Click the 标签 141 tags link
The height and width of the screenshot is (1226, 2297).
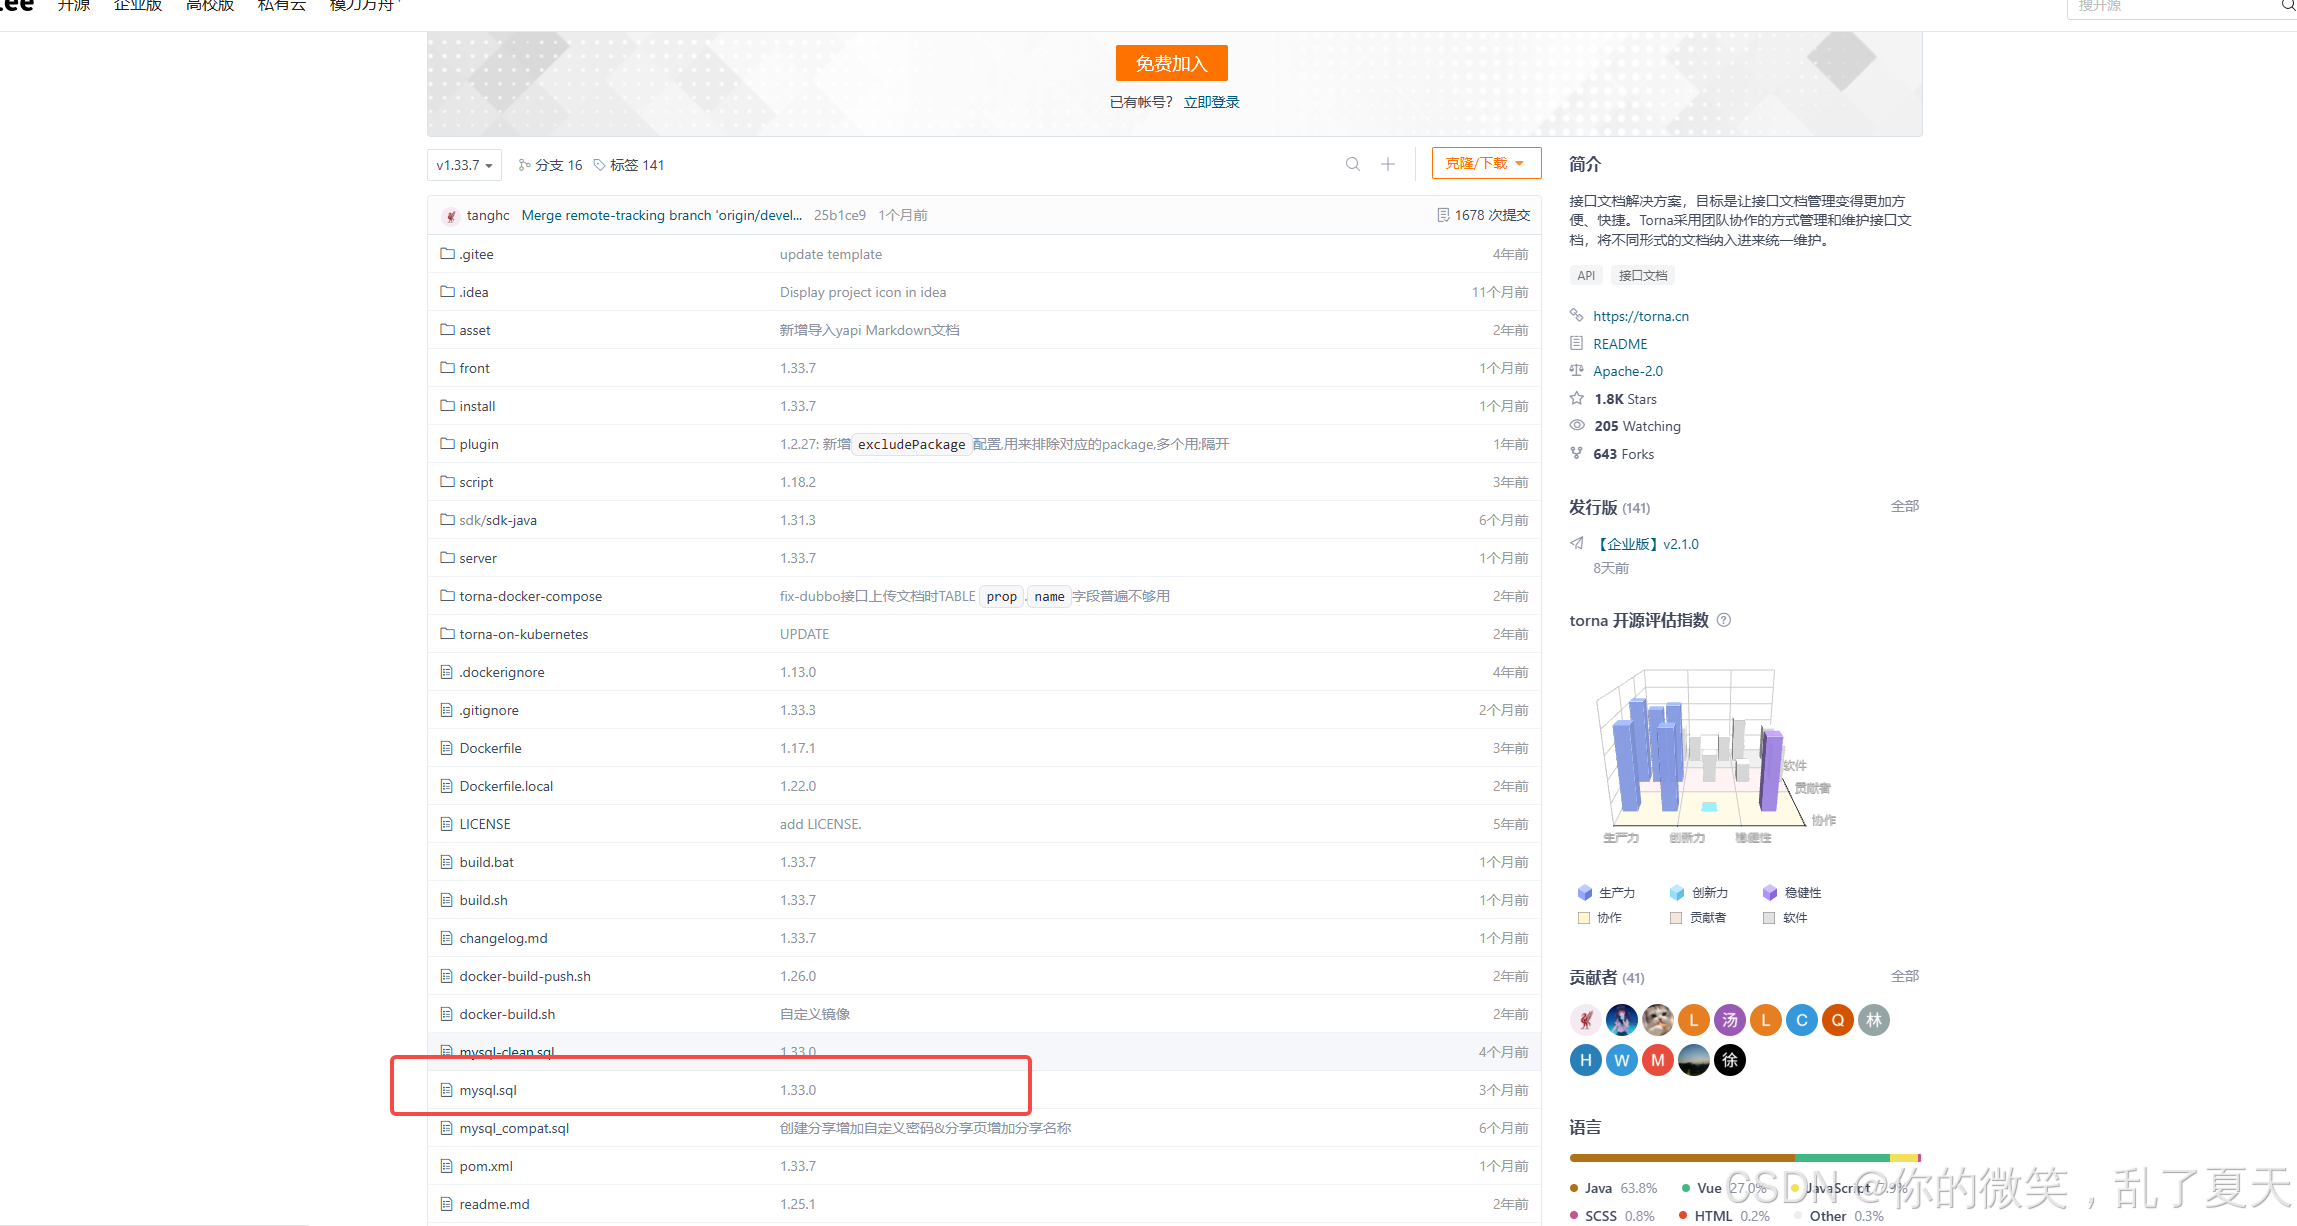[x=629, y=165]
